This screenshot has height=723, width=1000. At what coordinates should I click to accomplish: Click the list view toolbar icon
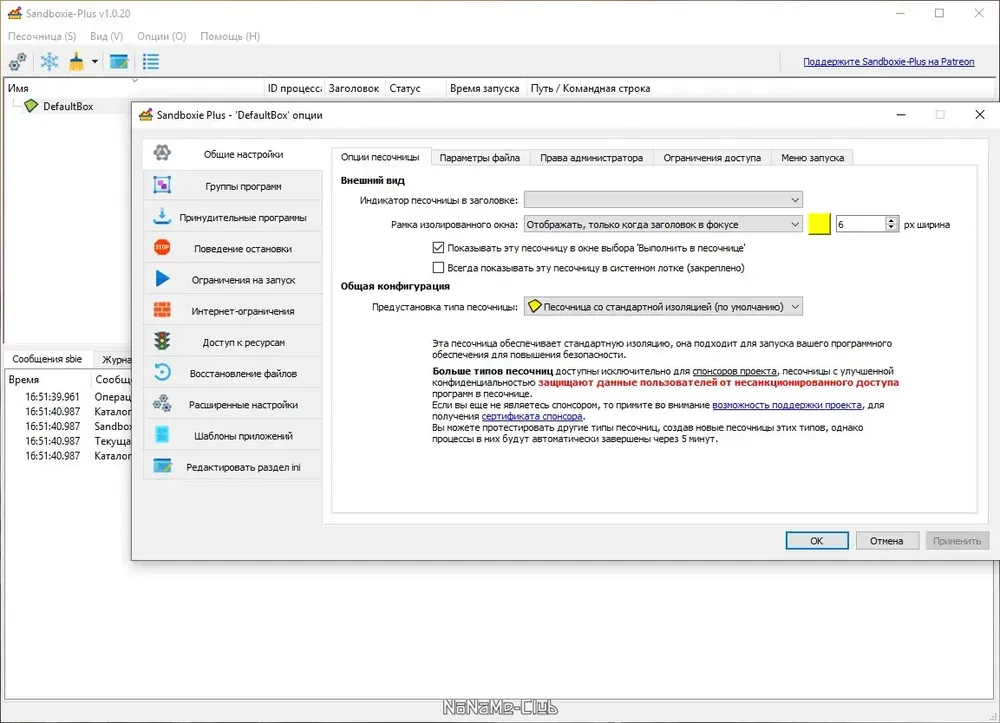coord(151,62)
